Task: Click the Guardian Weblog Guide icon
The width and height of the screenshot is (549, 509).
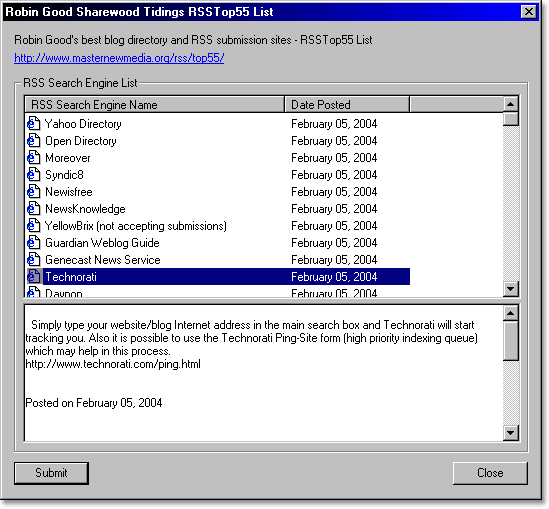Action: (33, 243)
